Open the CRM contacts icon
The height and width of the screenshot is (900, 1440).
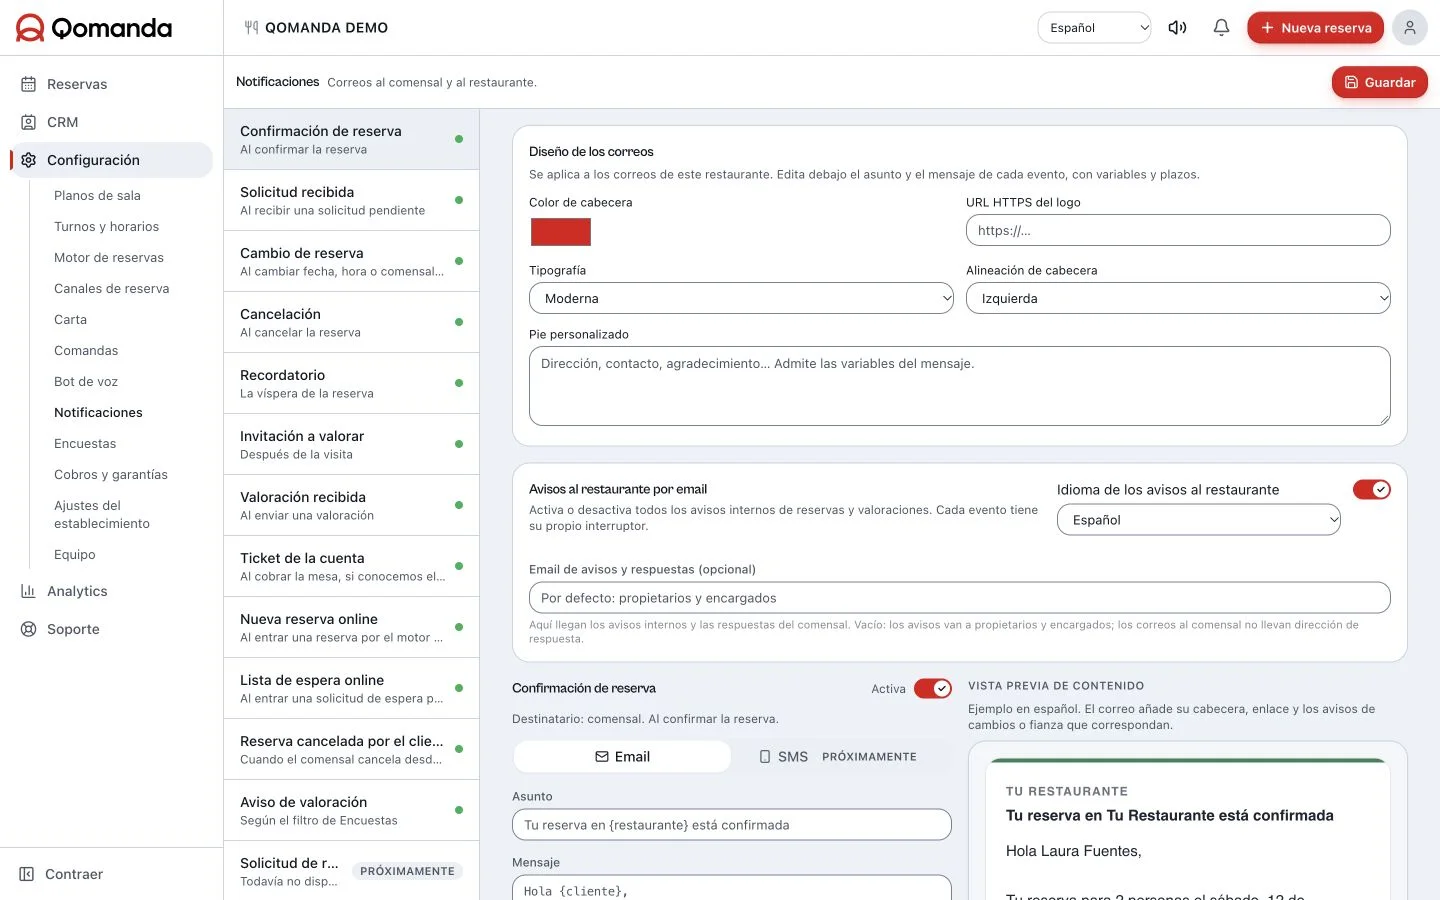click(x=28, y=122)
